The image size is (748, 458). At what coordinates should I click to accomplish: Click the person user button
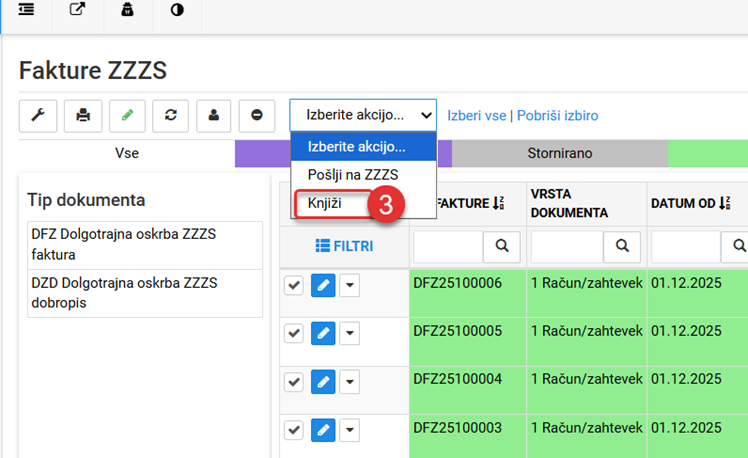(214, 116)
